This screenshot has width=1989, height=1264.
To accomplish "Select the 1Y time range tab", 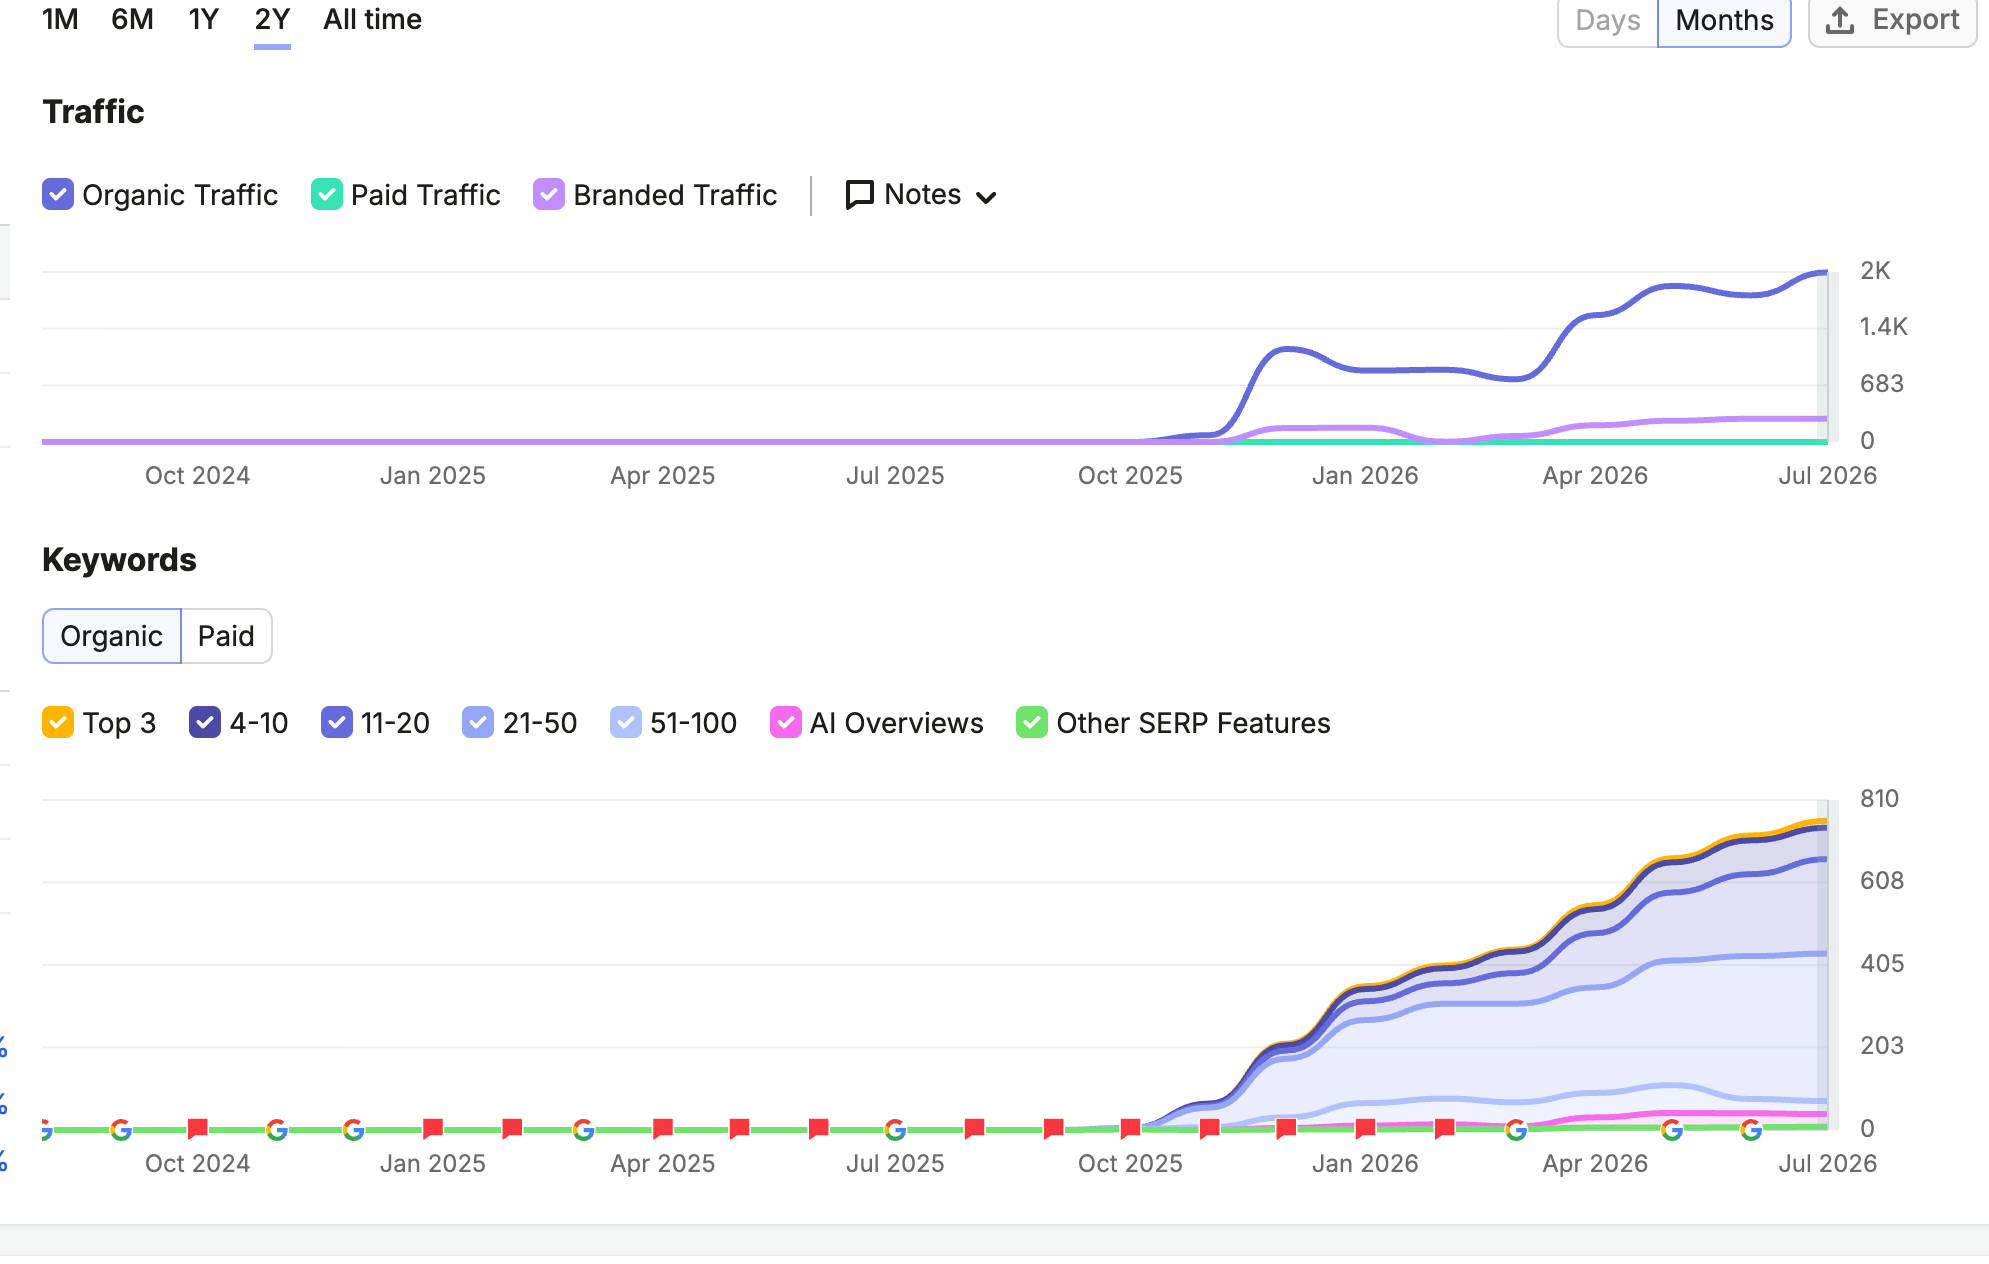I will click(x=203, y=20).
